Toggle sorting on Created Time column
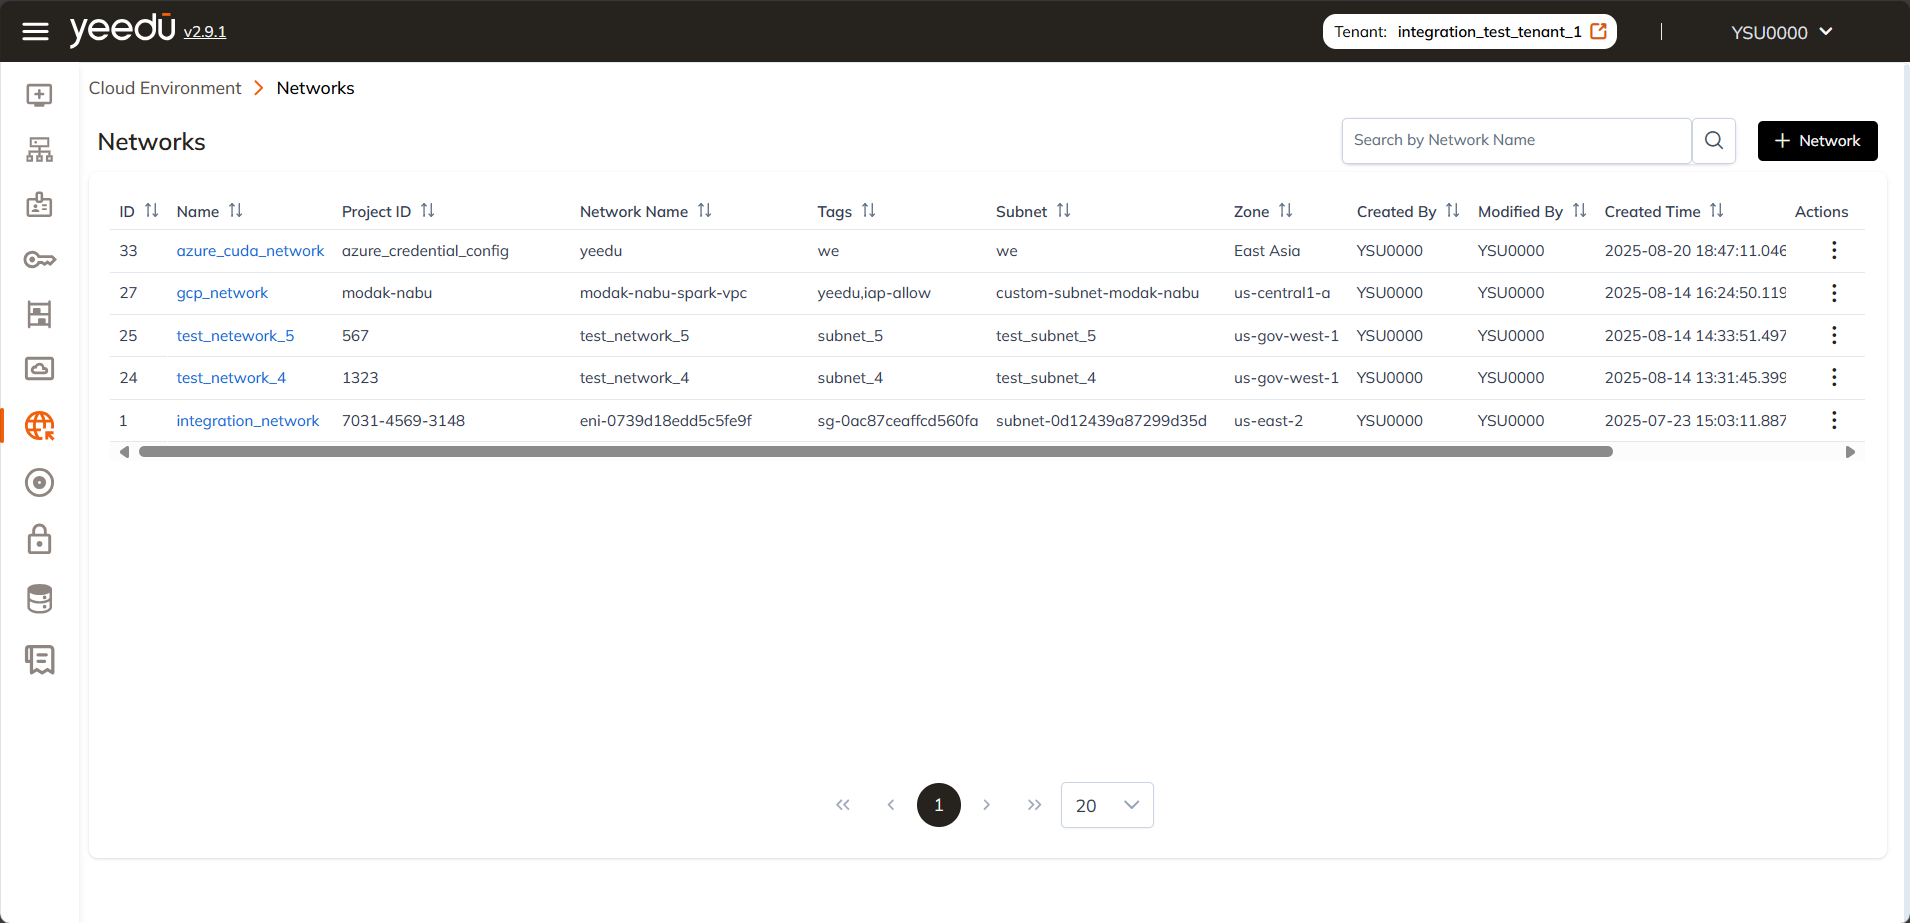Screen dimensions: 1910x923 point(1716,211)
